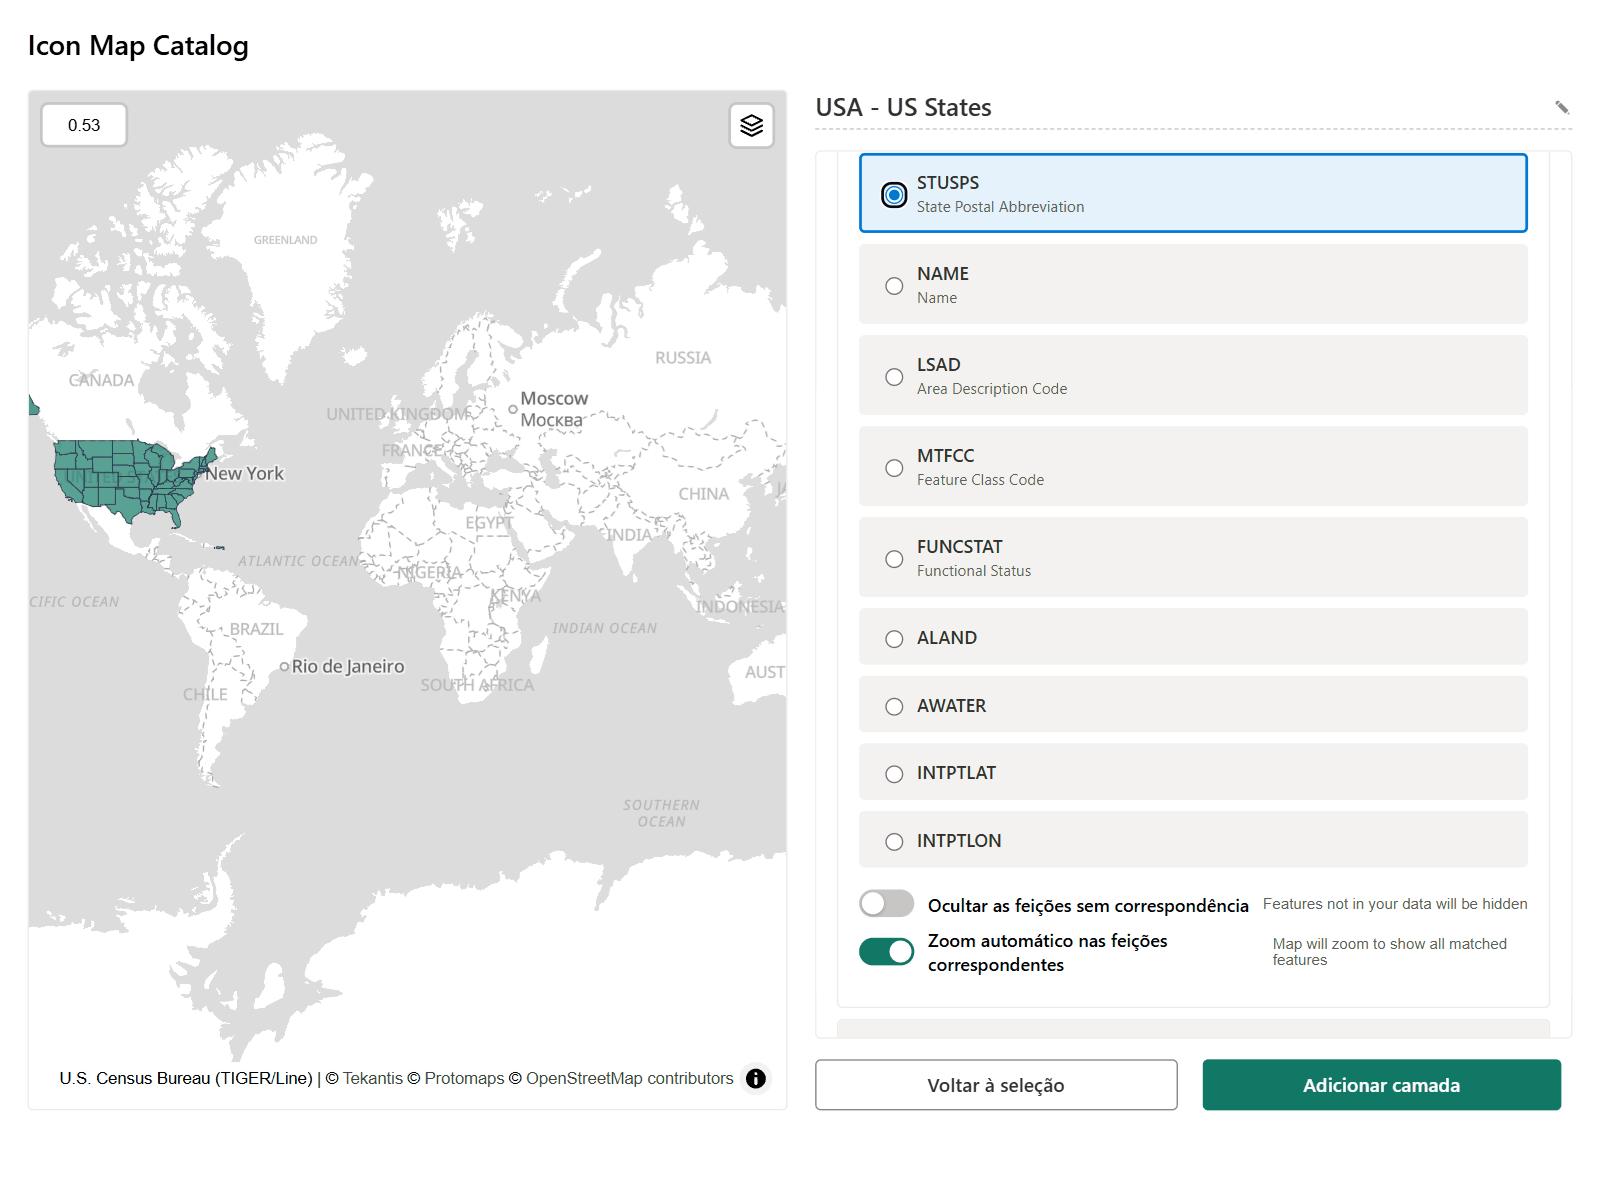The width and height of the screenshot is (1600, 1186).
Task: Select the STUSPS radio option
Action: pos(1193,193)
